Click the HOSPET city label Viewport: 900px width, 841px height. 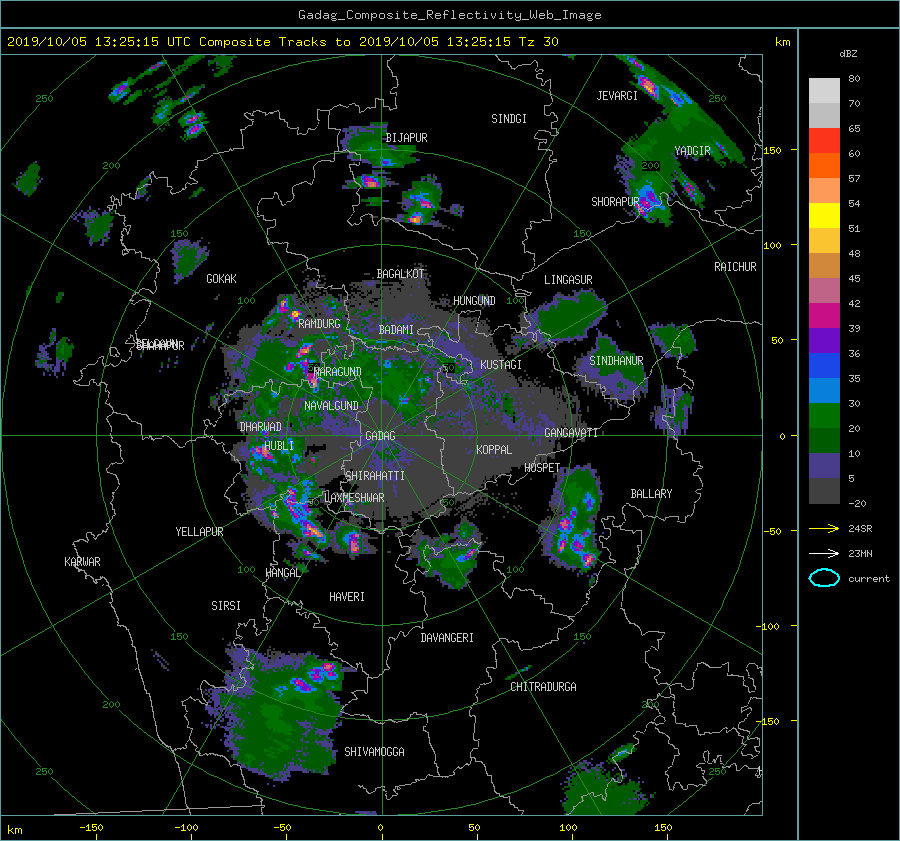coord(542,468)
